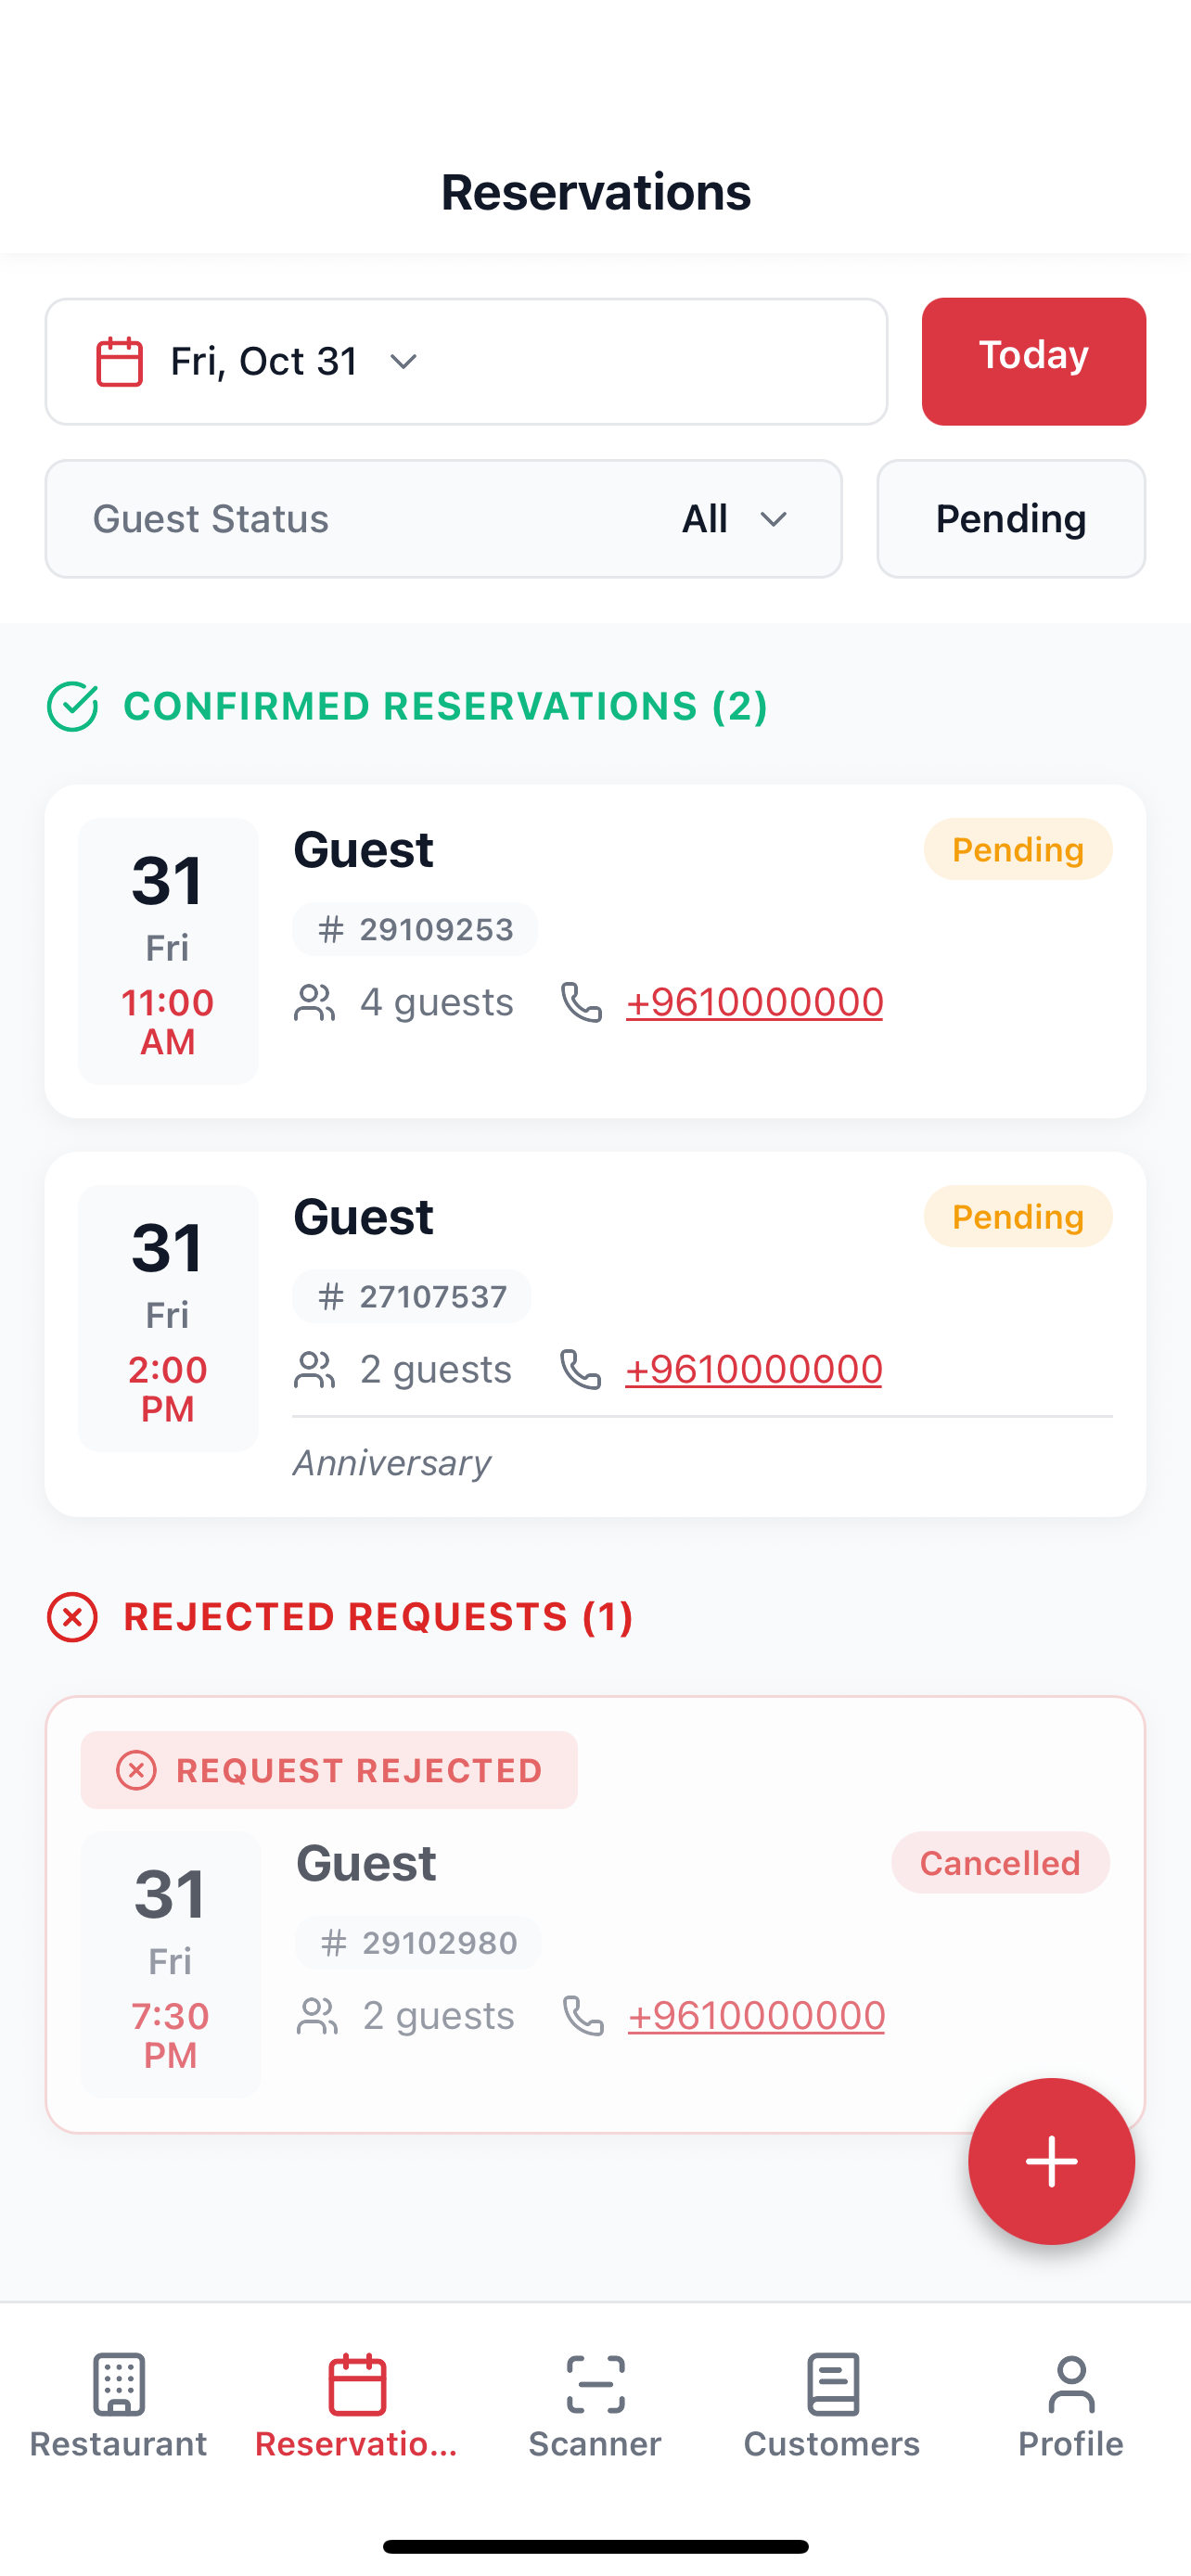Tap Pending status badge on reservation 29109253

(x=1018, y=849)
